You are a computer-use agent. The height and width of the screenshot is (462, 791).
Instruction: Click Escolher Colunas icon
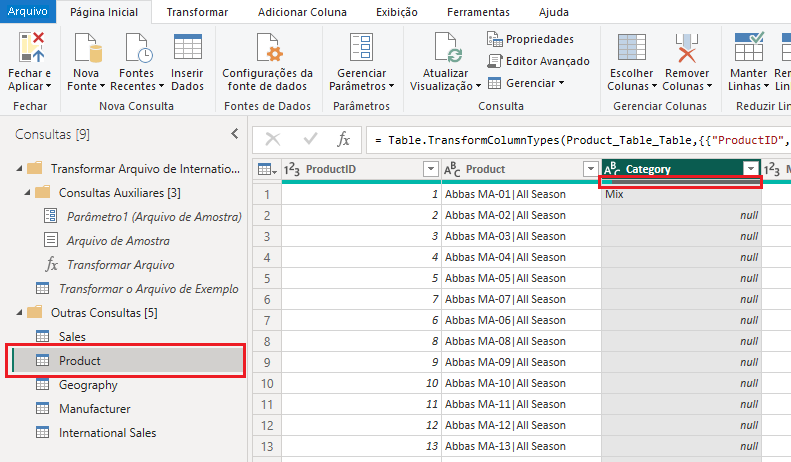point(632,47)
